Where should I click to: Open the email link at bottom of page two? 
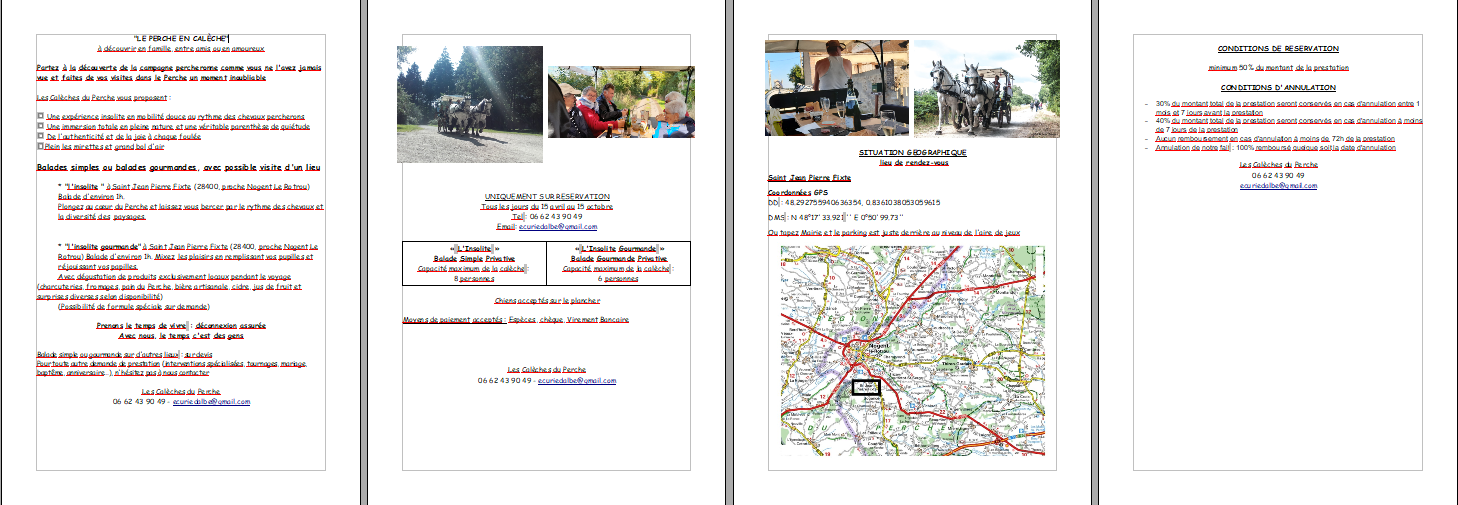tap(577, 381)
